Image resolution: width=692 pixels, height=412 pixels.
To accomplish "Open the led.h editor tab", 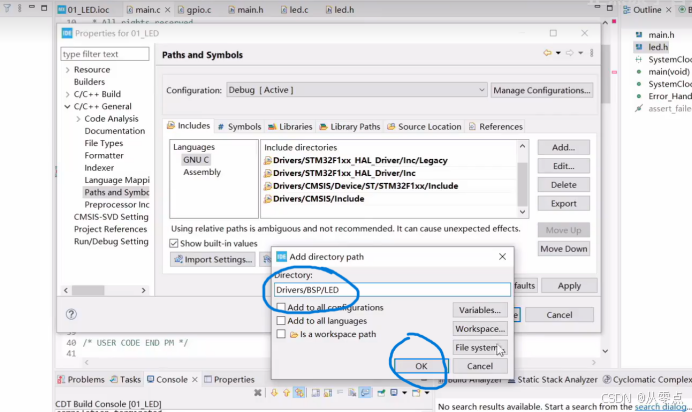I will pos(340,10).
